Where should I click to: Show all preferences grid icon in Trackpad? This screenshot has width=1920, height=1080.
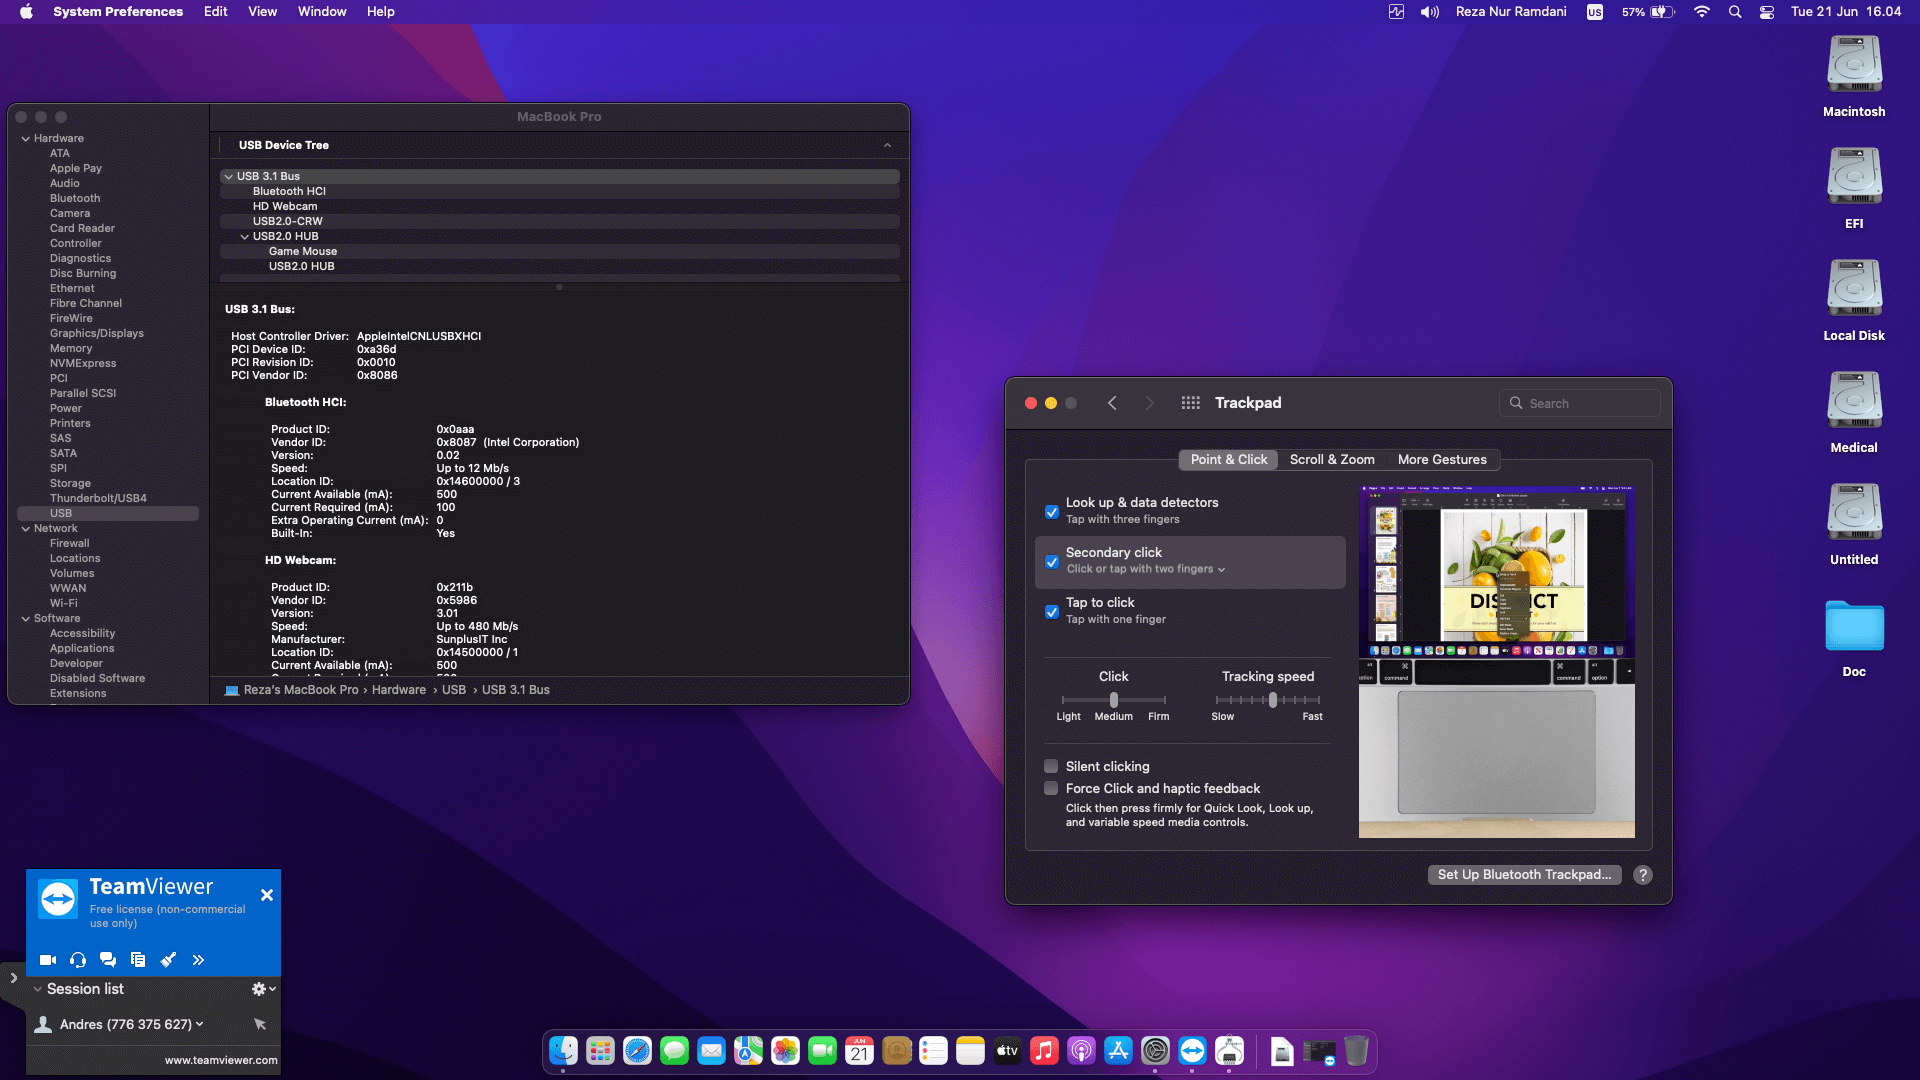coord(1190,403)
